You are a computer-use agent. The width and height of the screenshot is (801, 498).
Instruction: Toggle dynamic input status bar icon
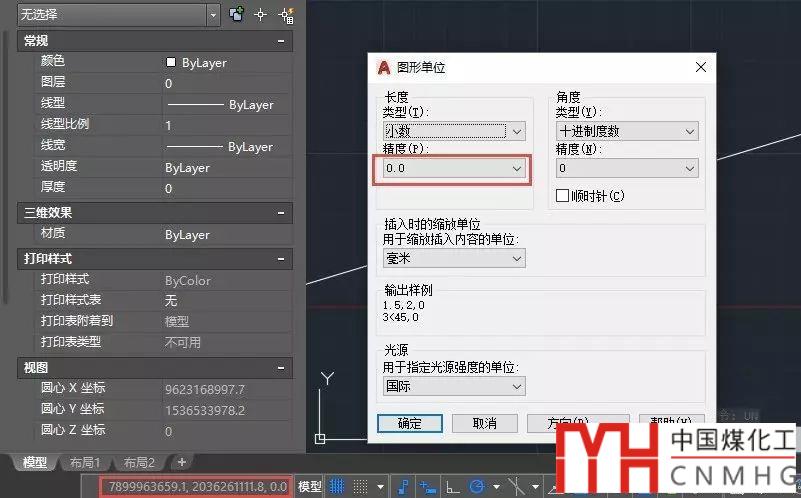[x=428, y=486]
